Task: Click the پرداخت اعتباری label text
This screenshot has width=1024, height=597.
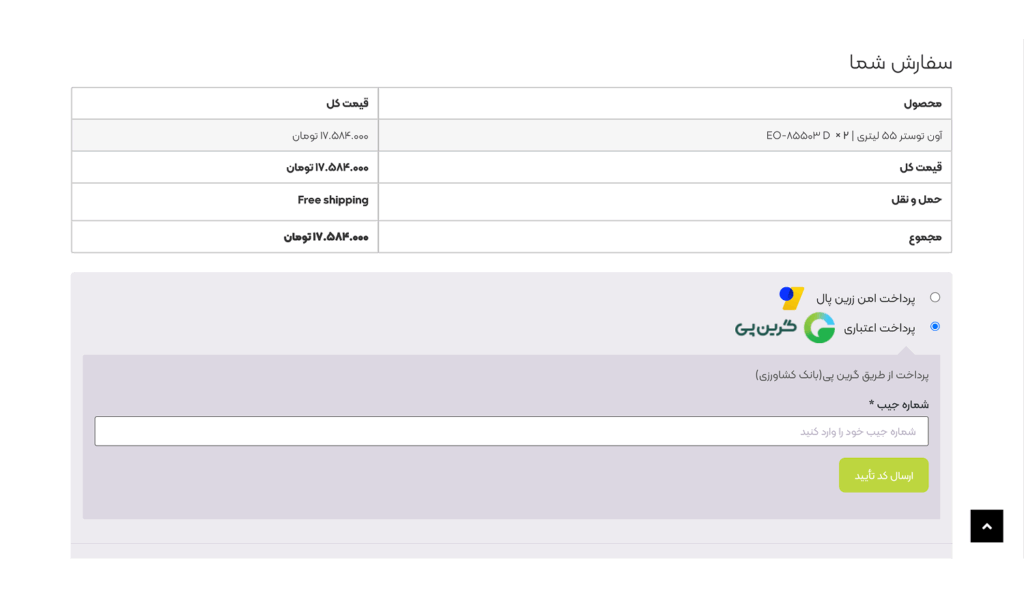Action: coord(879,328)
